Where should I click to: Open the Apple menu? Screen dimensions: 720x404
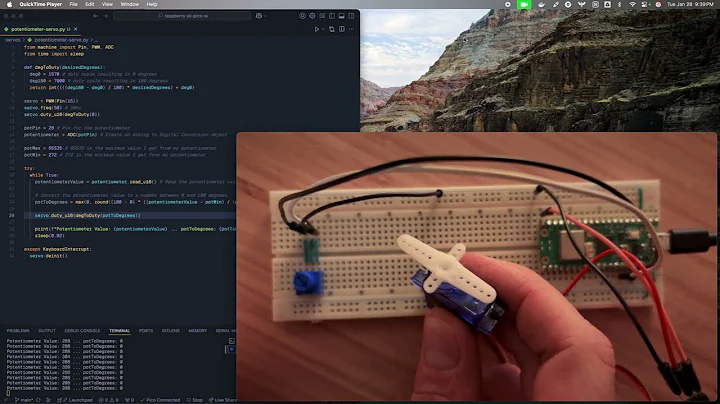click(x=9, y=4)
